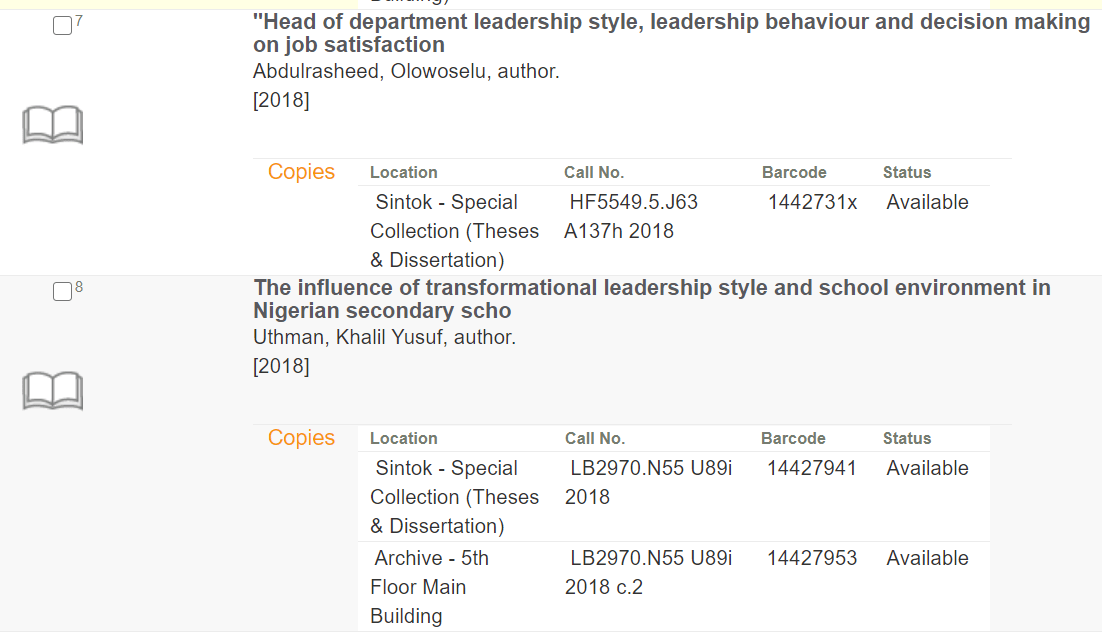Click the Archive - 5th Floor Main Building location
This screenshot has height=633, width=1102.
[x=431, y=587]
